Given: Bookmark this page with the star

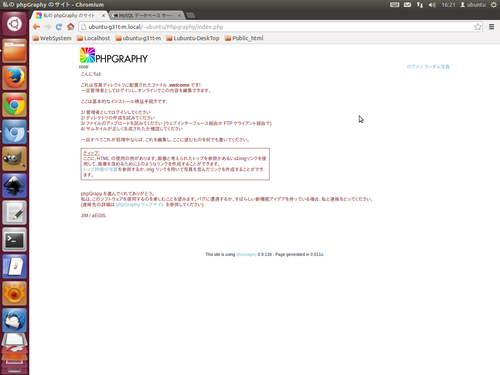Looking at the screenshot, I should click(x=478, y=27).
